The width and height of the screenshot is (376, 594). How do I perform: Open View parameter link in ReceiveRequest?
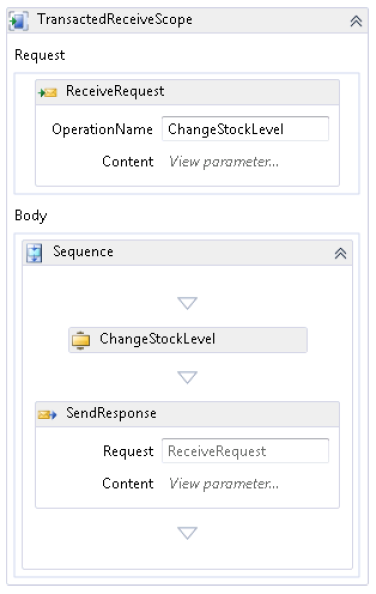(x=224, y=162)
